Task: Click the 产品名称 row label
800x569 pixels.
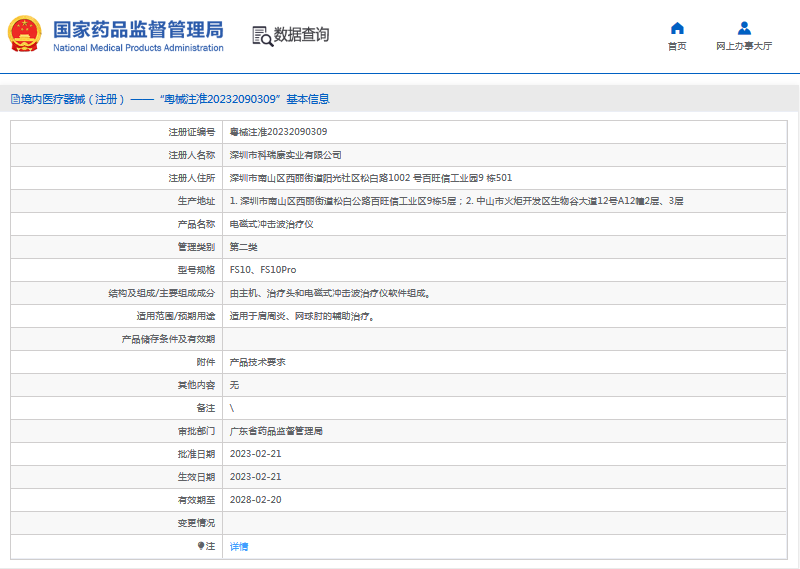Action: pos(196,224)
